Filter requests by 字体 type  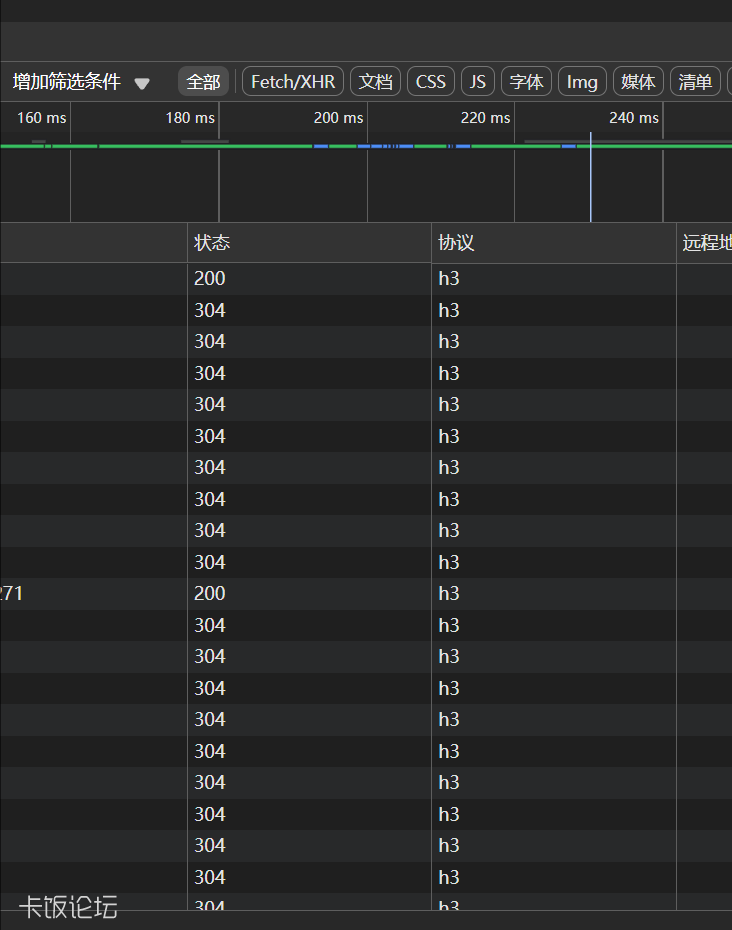(526, 82)
